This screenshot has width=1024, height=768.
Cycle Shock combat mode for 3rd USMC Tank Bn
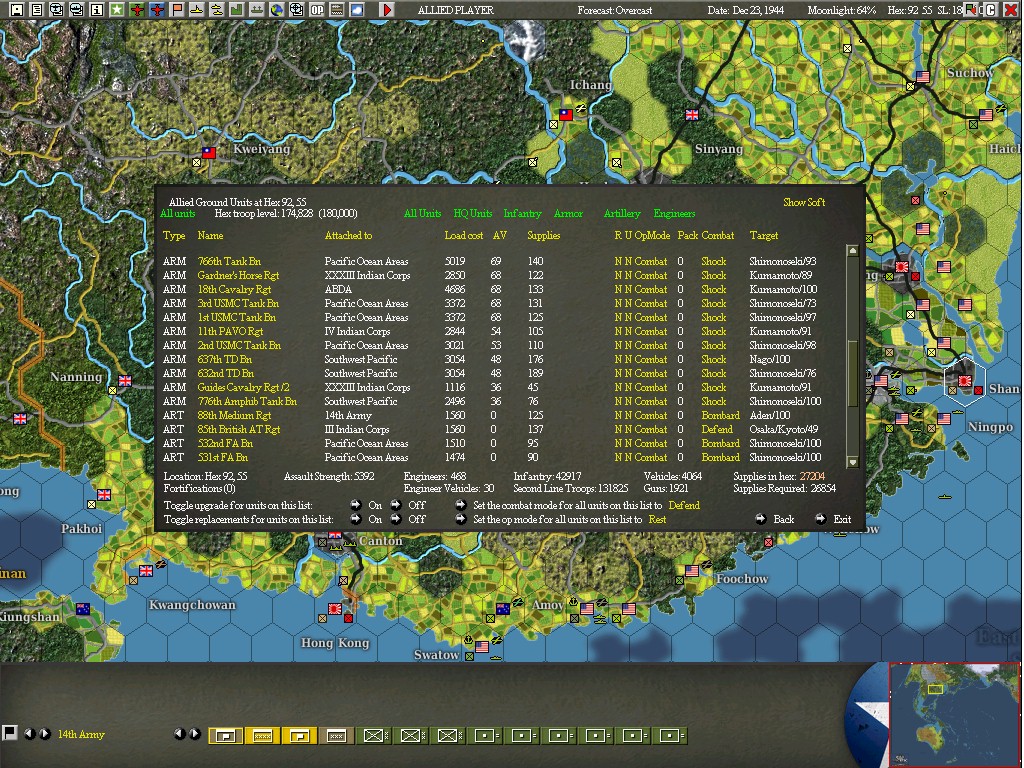point(714,303)
